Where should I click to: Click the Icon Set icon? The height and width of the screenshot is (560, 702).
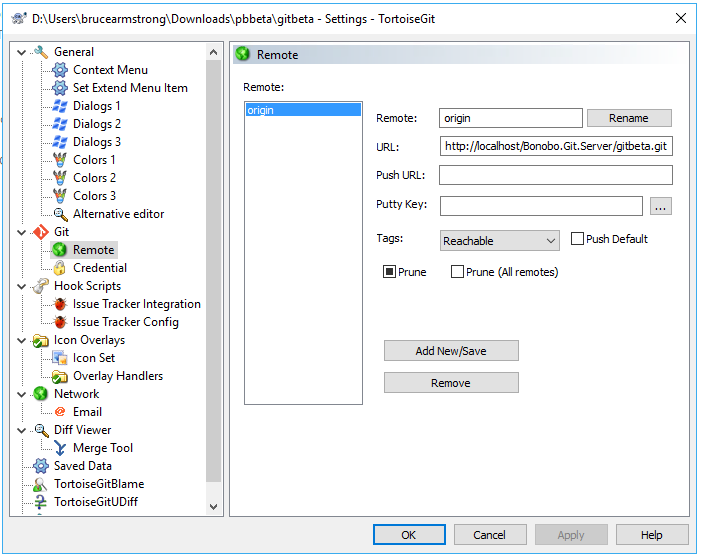click(60, 358)
